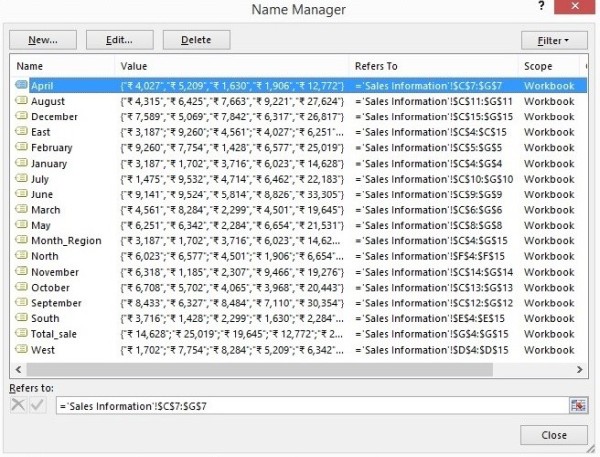Close the Name Manager with Close button
600x457 pixels.
point(554,435)
